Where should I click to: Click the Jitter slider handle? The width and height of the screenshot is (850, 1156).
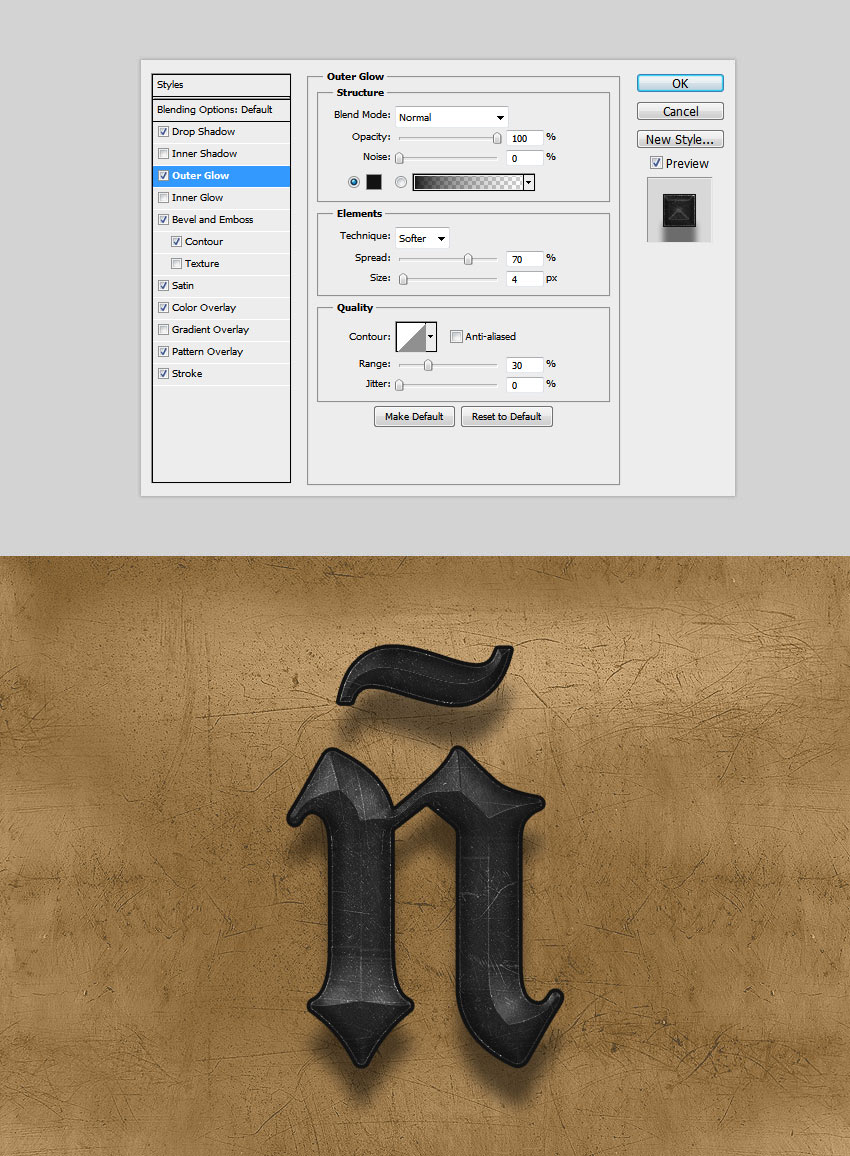(400, 385)
